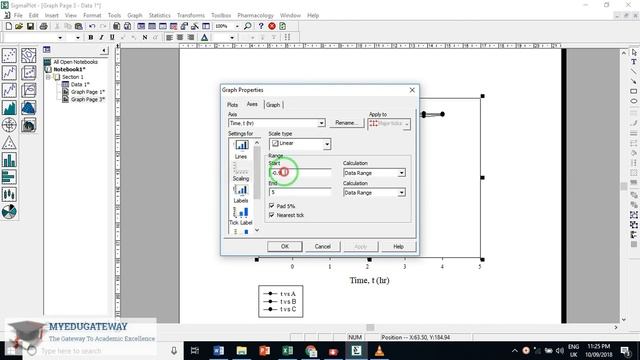Collapse the Section 1 tree node
The width and height of the screenshot is (640, 360).
(48, 77)
